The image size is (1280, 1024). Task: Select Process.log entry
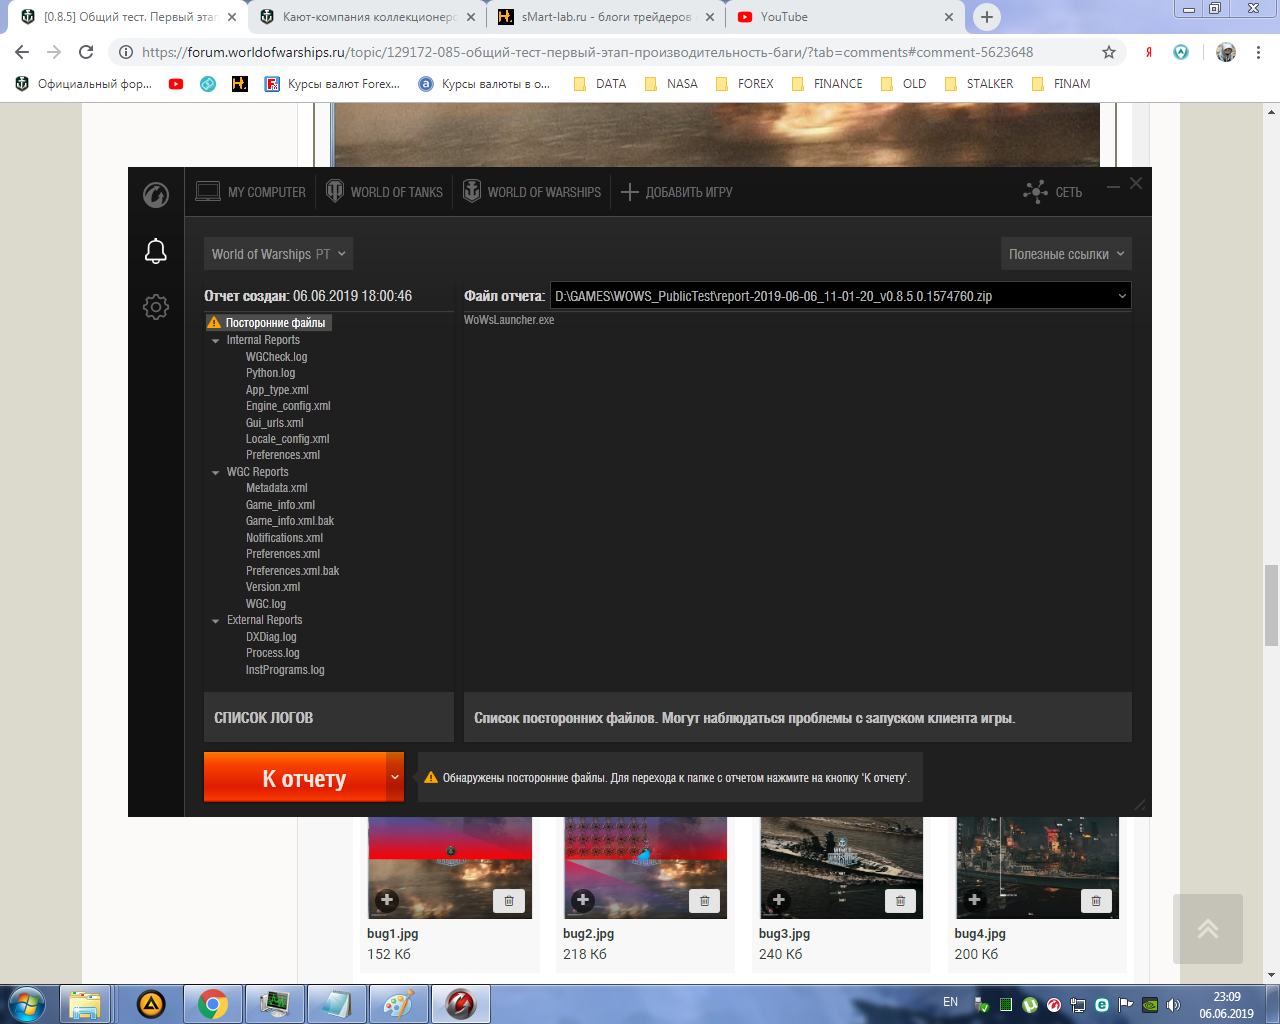[x=273, y=653]
